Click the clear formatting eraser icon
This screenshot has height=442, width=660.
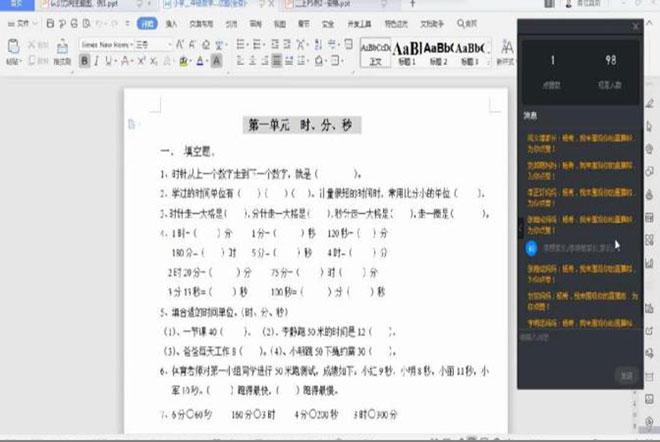click(206, 44)
